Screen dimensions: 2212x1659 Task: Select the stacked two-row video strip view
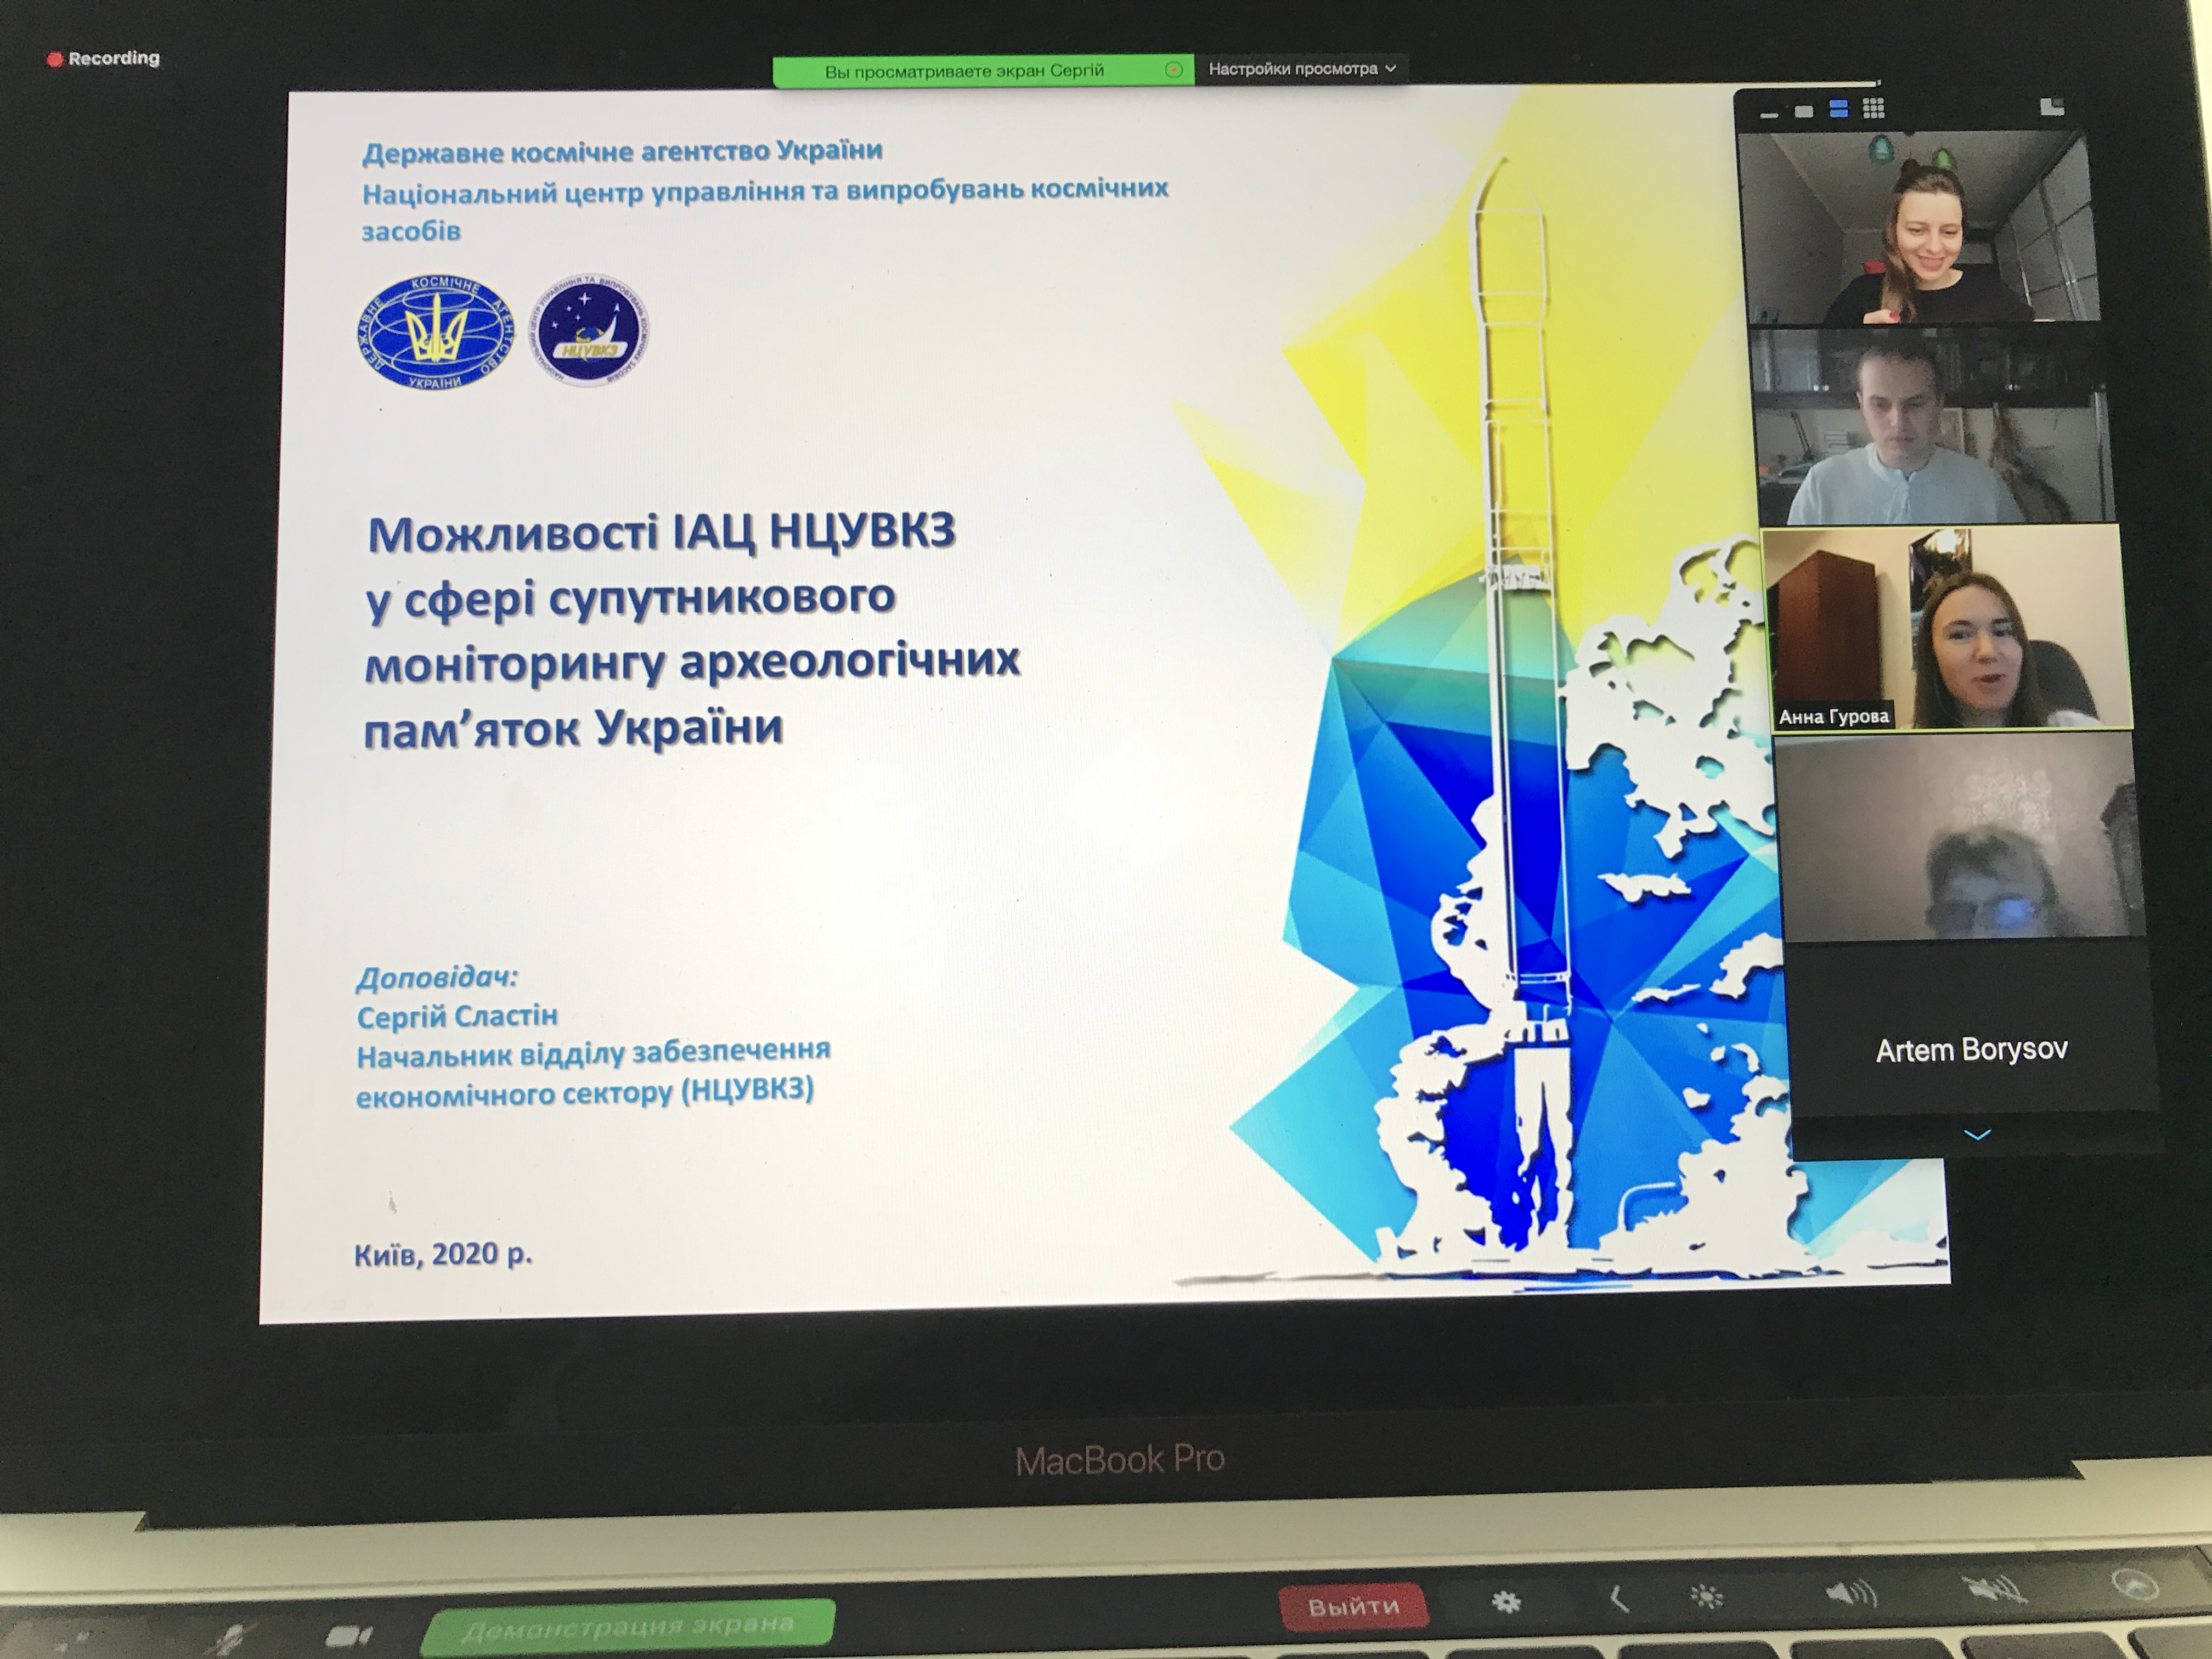[x=1838, y=109]
